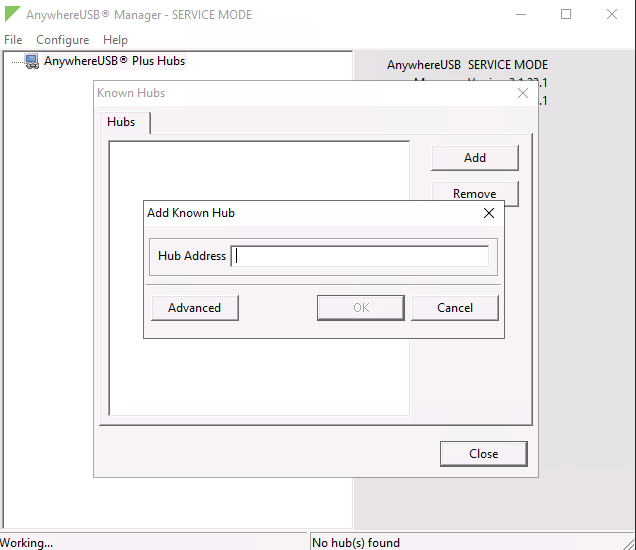Click the "No hub(s) found" status bar text
The image size is (636, 550).
tap(356, 543)
